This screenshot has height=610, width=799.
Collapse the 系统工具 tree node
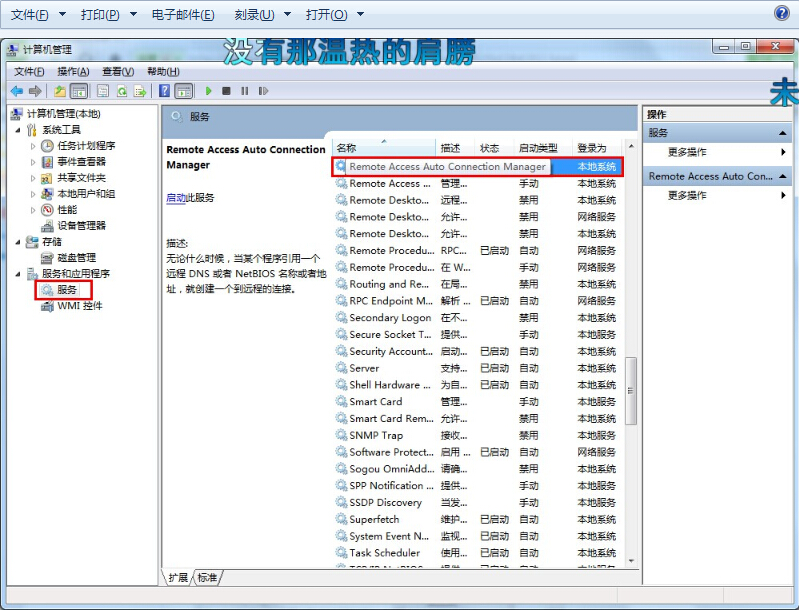[17, 130]
